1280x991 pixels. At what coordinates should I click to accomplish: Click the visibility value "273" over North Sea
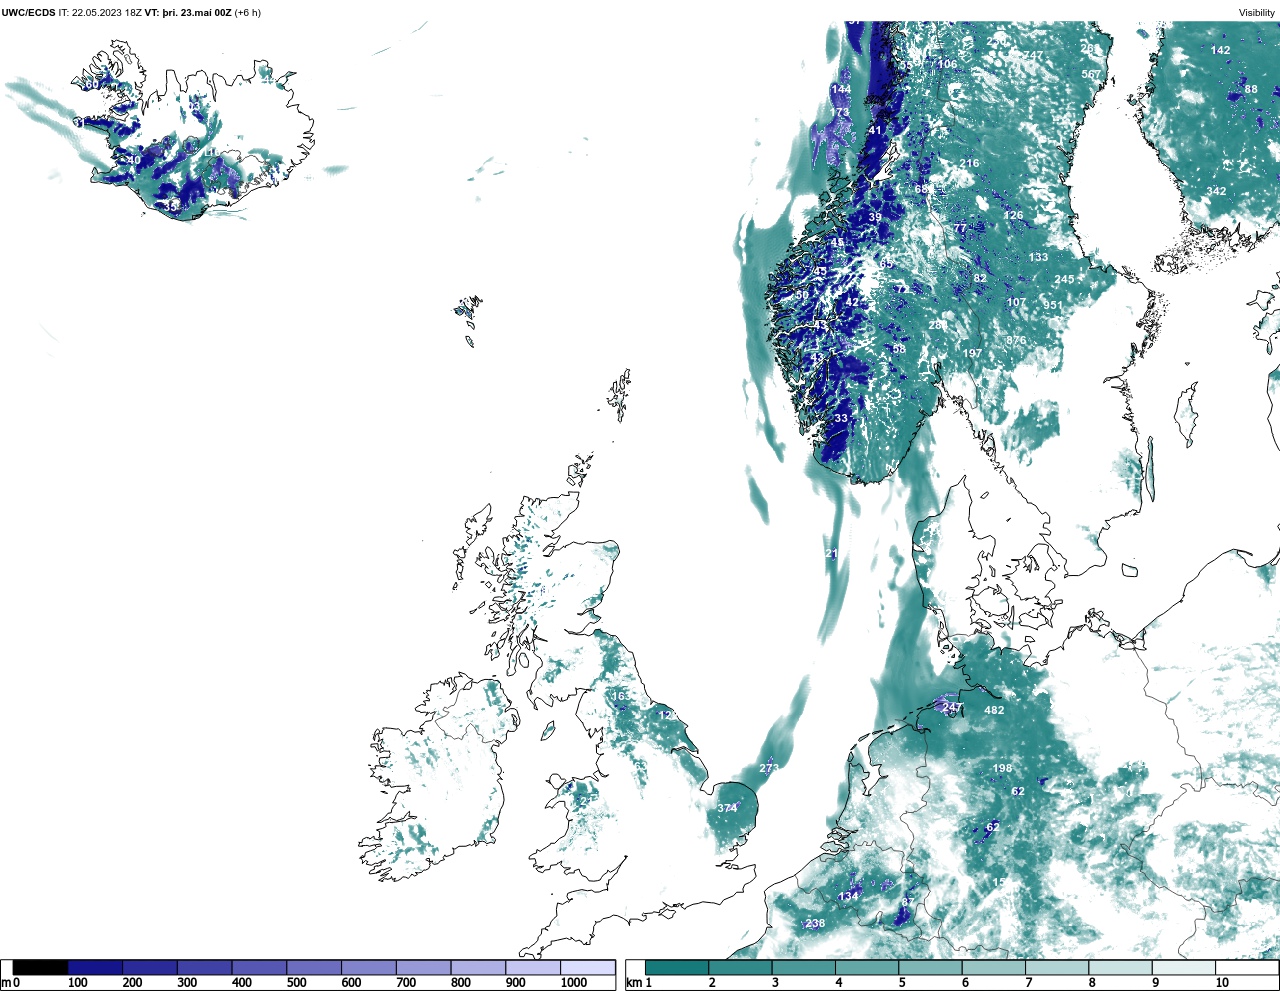tap(768, 768)
